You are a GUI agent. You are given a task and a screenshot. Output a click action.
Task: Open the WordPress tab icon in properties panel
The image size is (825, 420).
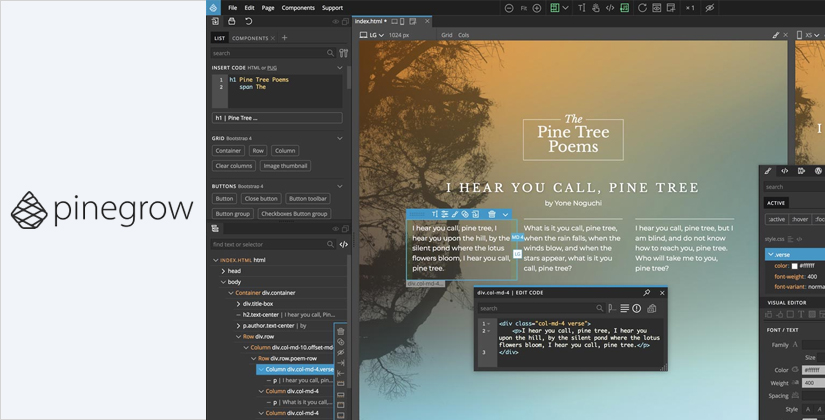pyautogui.click(x=819, y=171)
